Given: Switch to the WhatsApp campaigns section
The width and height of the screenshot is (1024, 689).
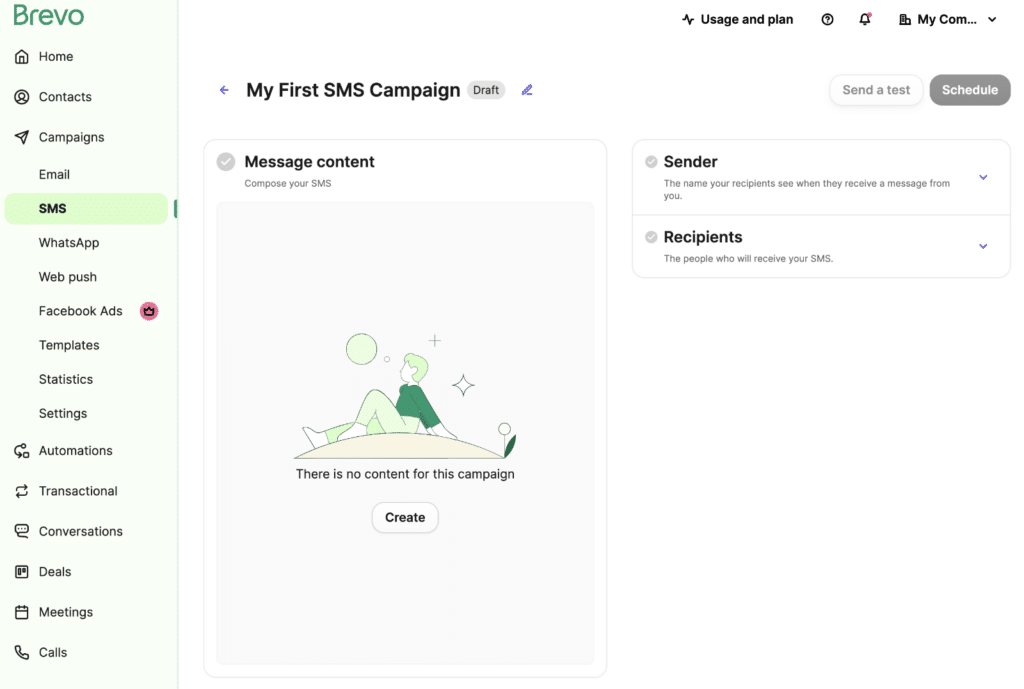Looking at the screenshot, I should click(69, 242).
